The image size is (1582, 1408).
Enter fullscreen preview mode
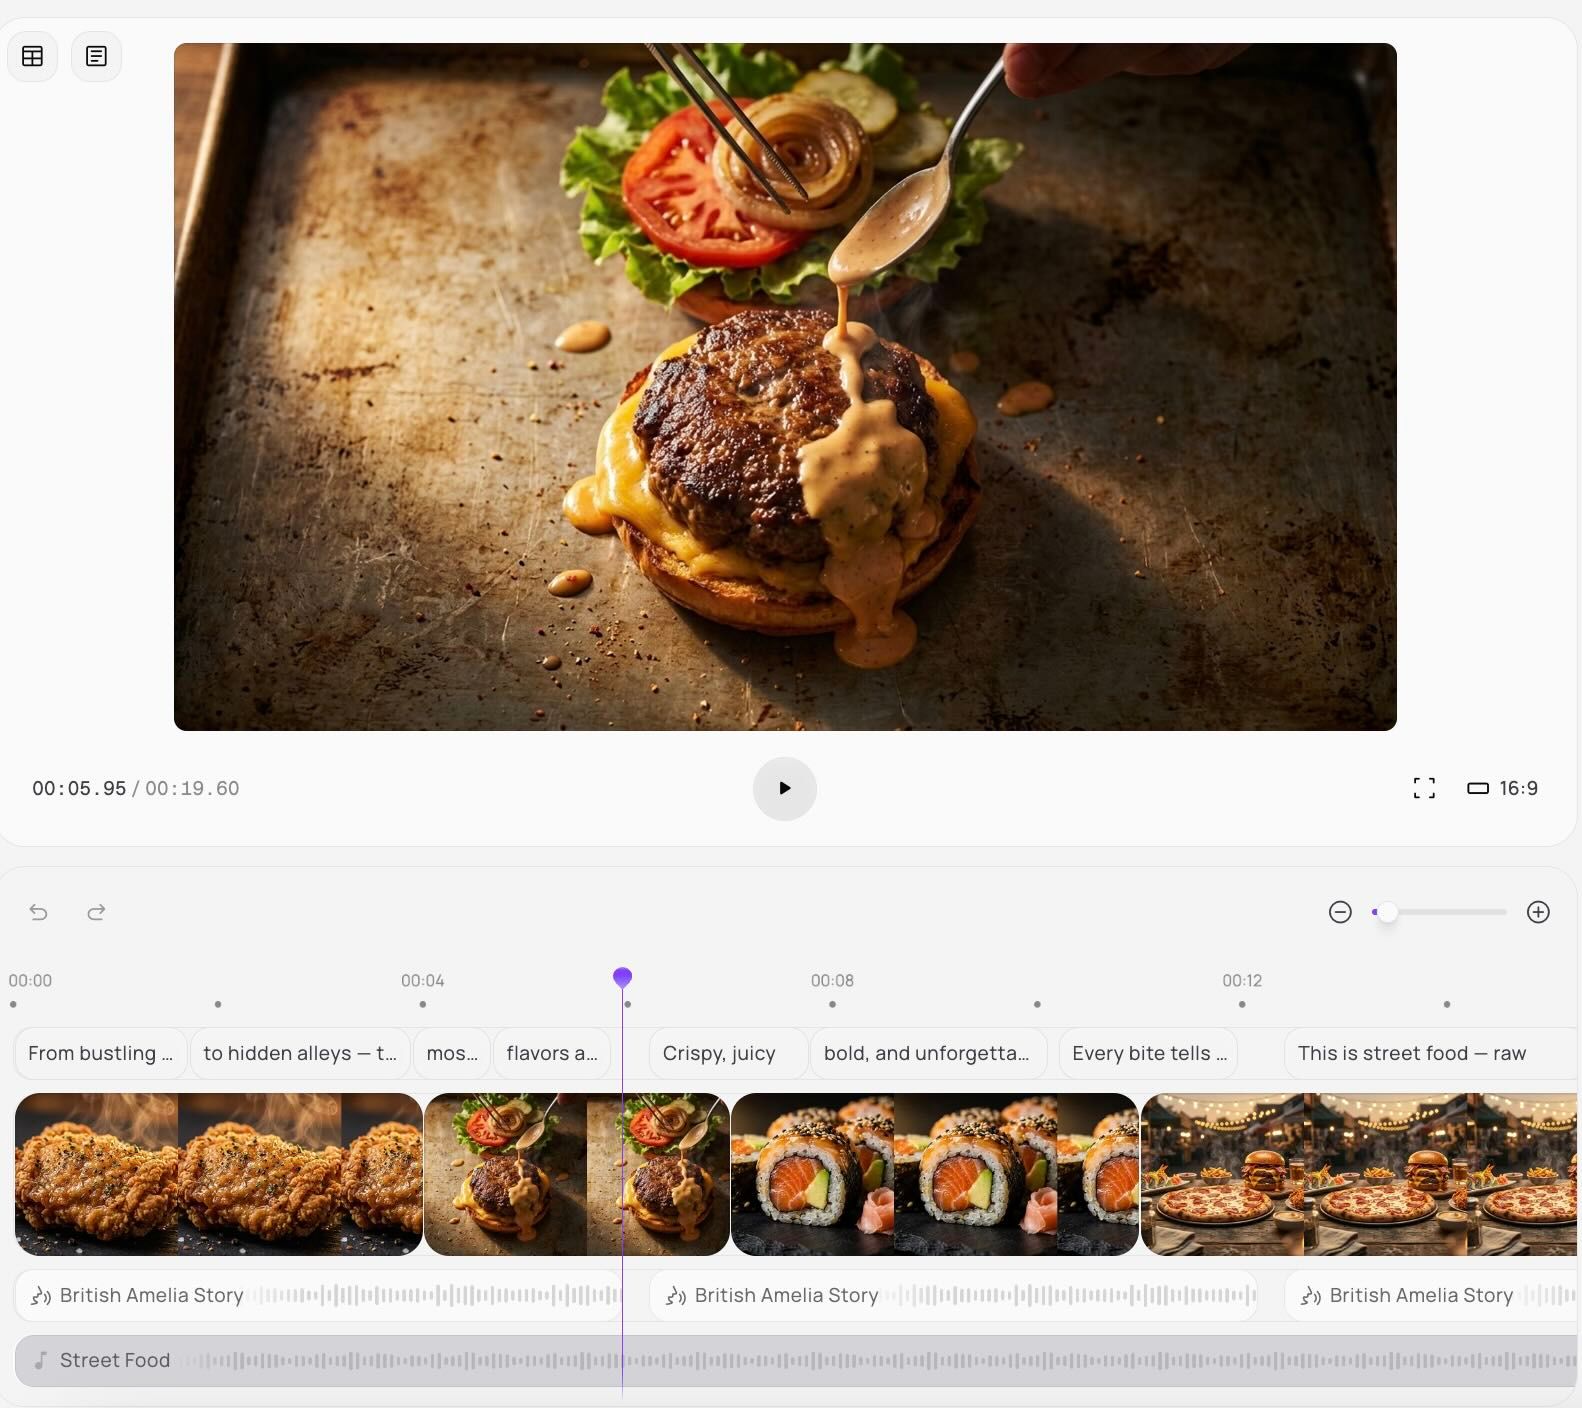click(x=1424, y=788)
